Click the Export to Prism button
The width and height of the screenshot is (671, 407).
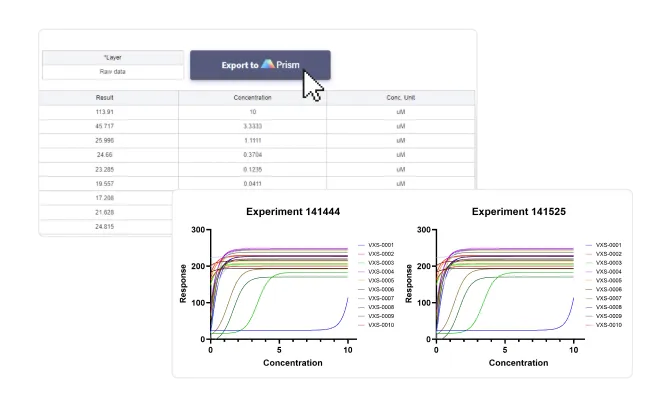pos(260,65)
